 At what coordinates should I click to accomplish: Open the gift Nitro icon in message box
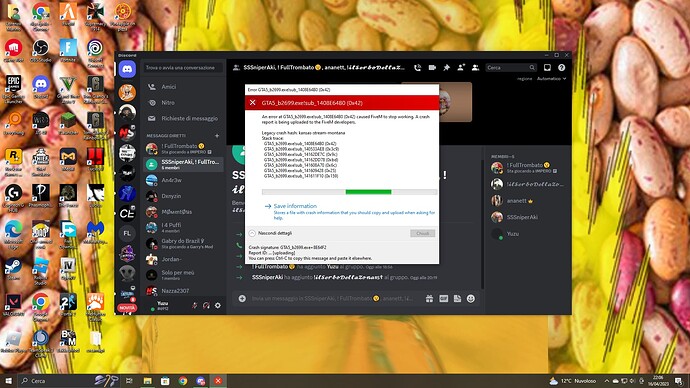pyautogui.click(x=429, y=299)
